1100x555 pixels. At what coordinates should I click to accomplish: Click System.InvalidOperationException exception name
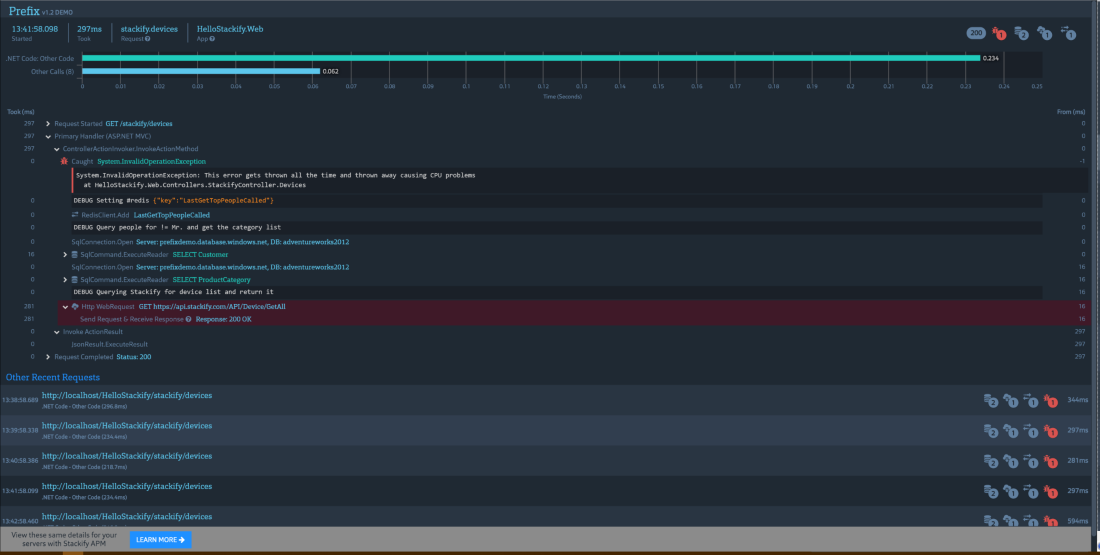[x=152, y=161]
